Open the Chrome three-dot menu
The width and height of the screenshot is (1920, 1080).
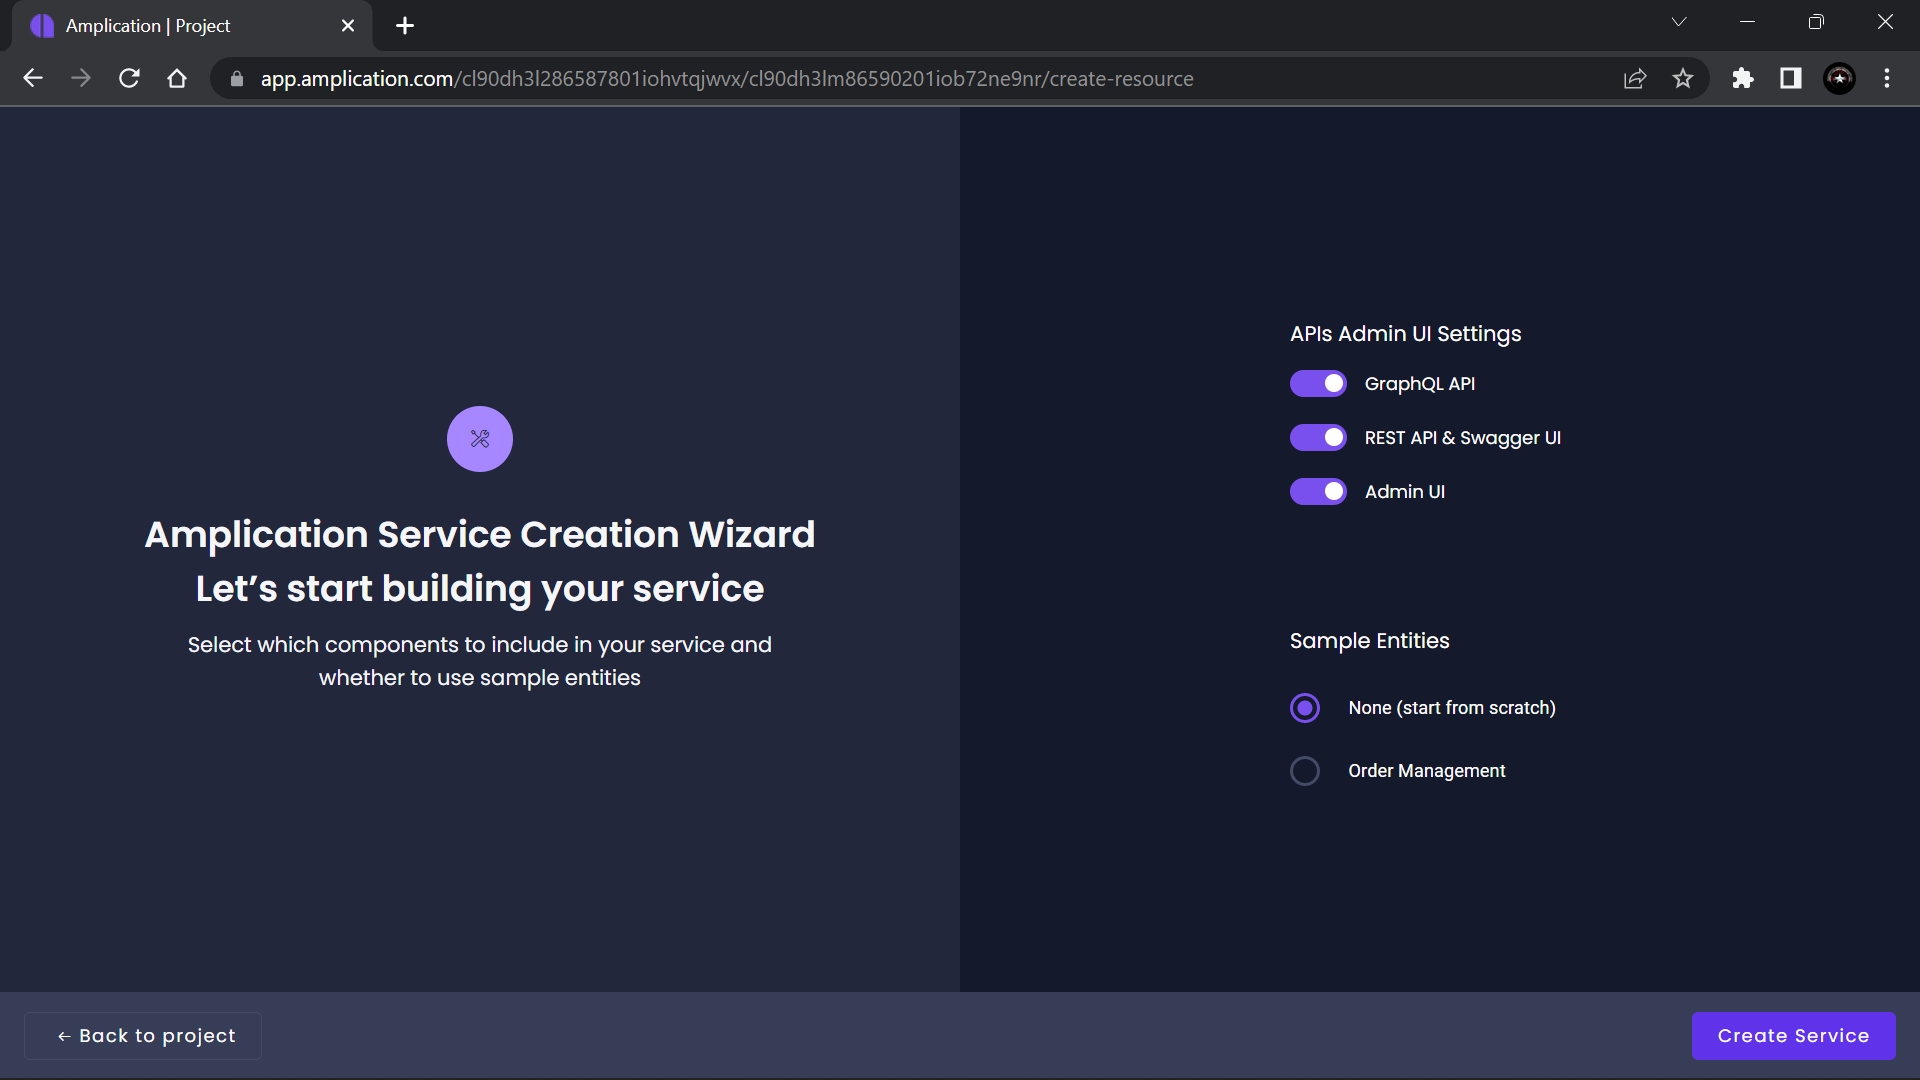pyautogui.click(x=1887, y=78)
